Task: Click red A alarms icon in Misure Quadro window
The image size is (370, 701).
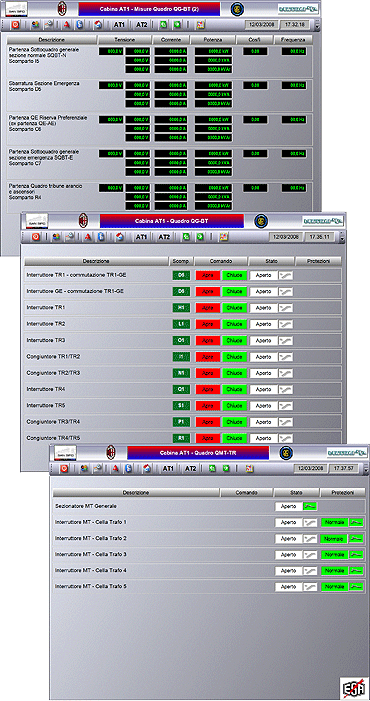Action: pos(66,25)
